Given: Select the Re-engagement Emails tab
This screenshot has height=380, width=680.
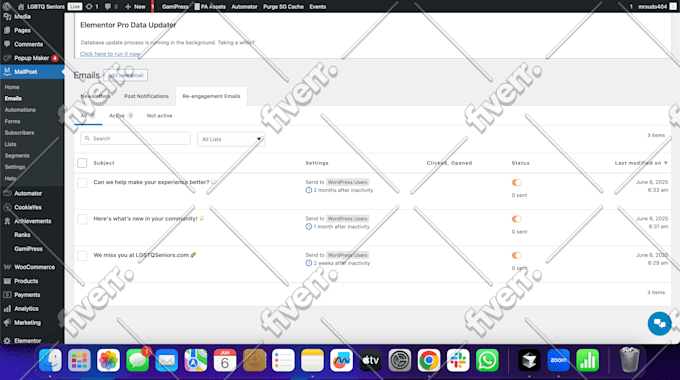Looking at the screenshot, I should pos(211,96).
